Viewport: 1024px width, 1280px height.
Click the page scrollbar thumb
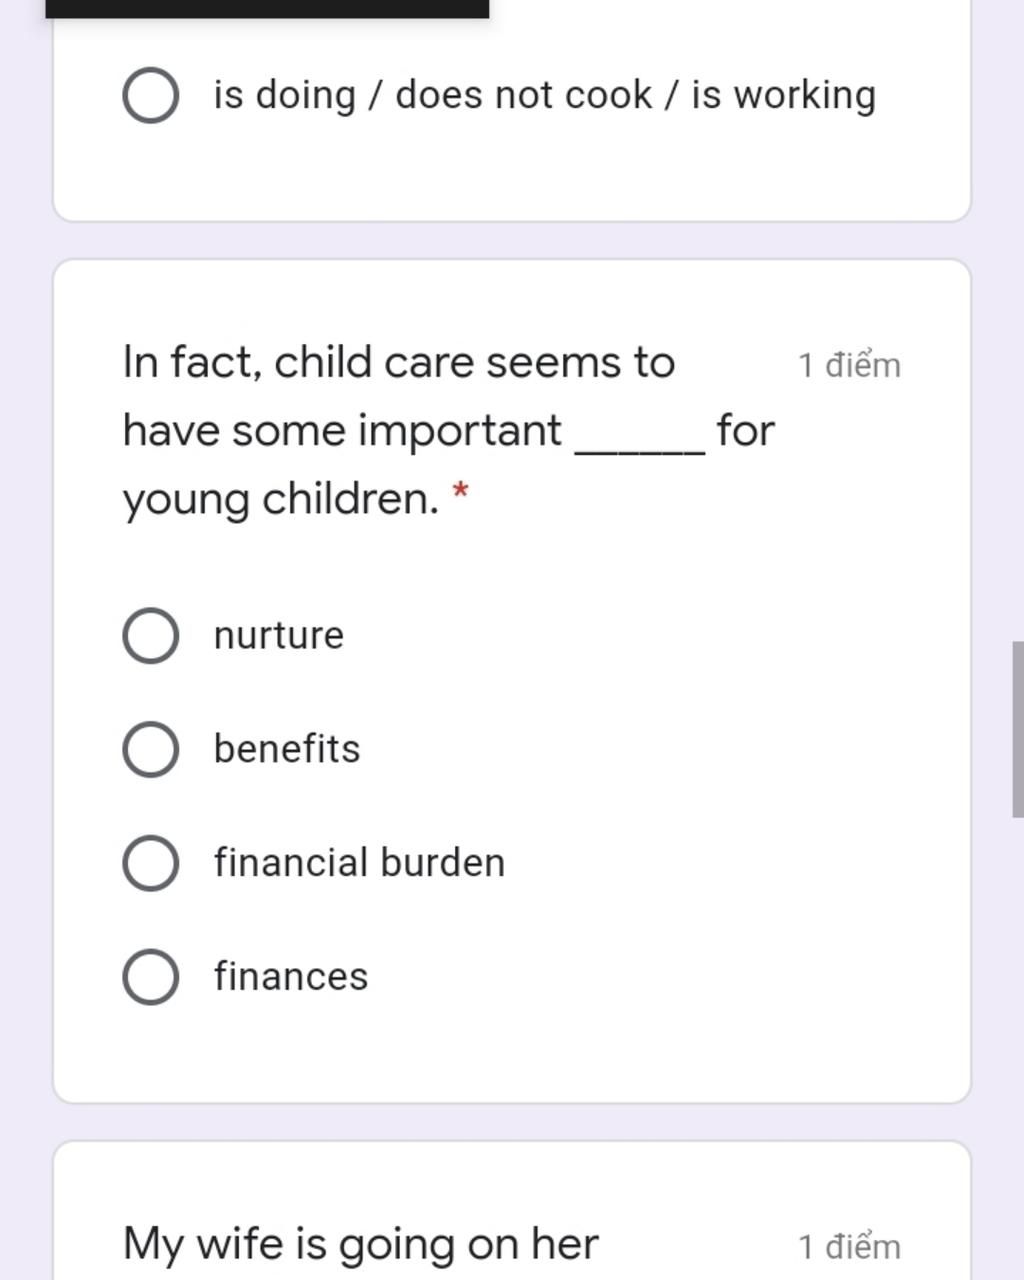(1018, 729)
